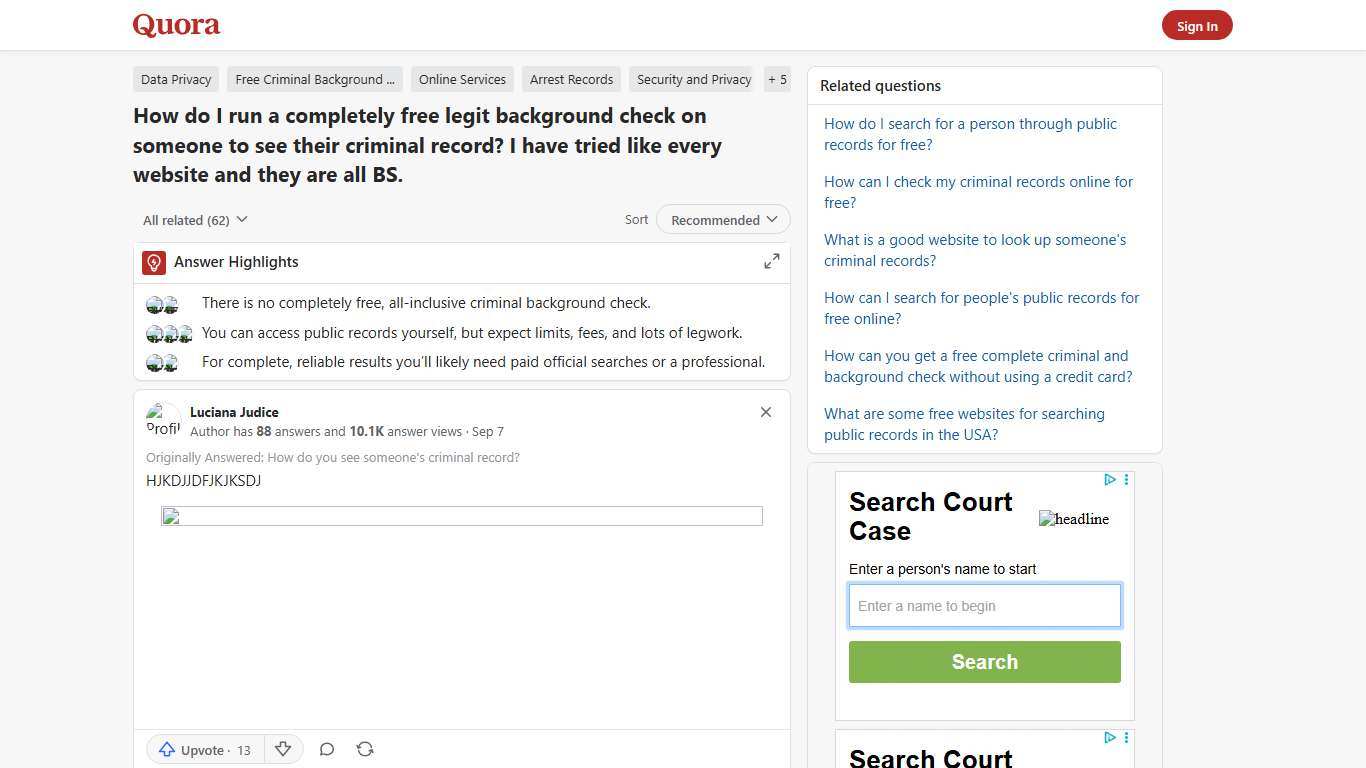The width and height of the screenshot is (1366, 768).
Task: Select the Arrest Records topic tab
Action: pyautogui.click(x=571, y=79)
